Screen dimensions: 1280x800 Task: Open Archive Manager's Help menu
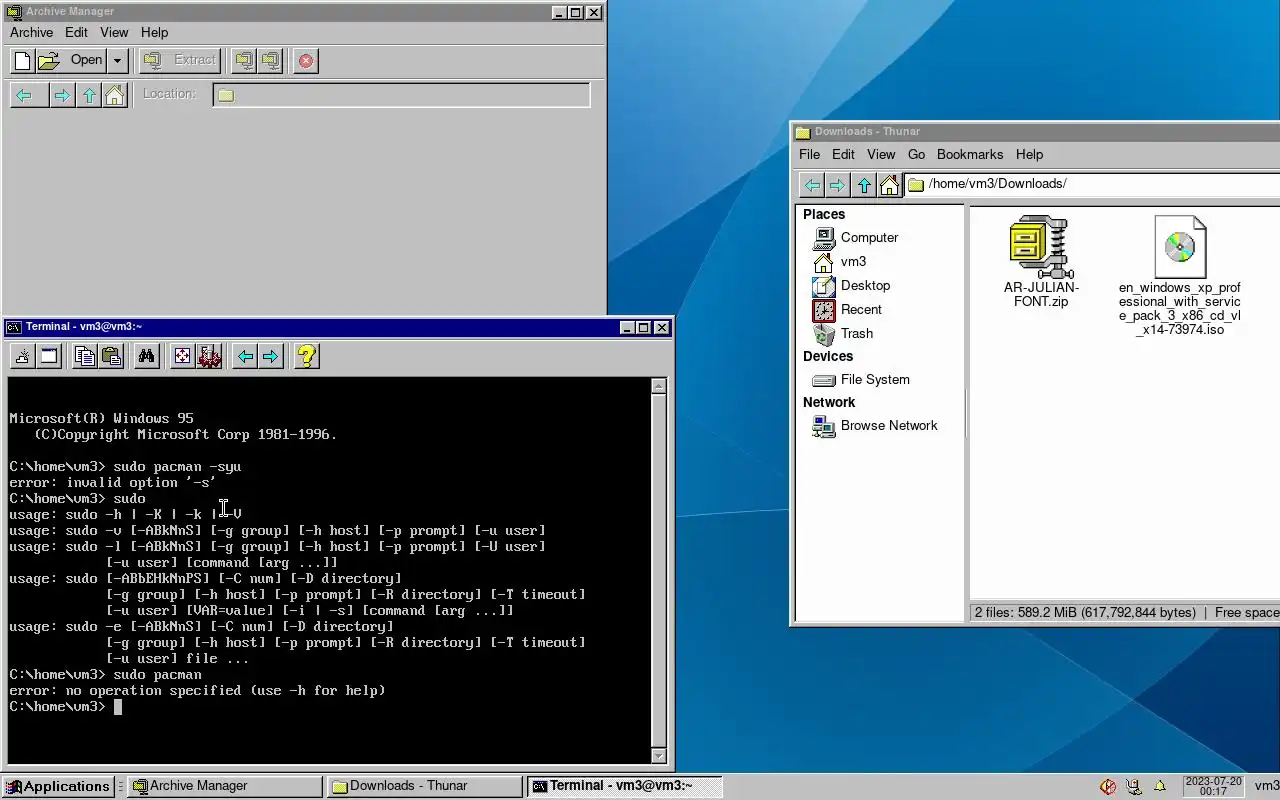pyautogui.click(x=154, y=32)
